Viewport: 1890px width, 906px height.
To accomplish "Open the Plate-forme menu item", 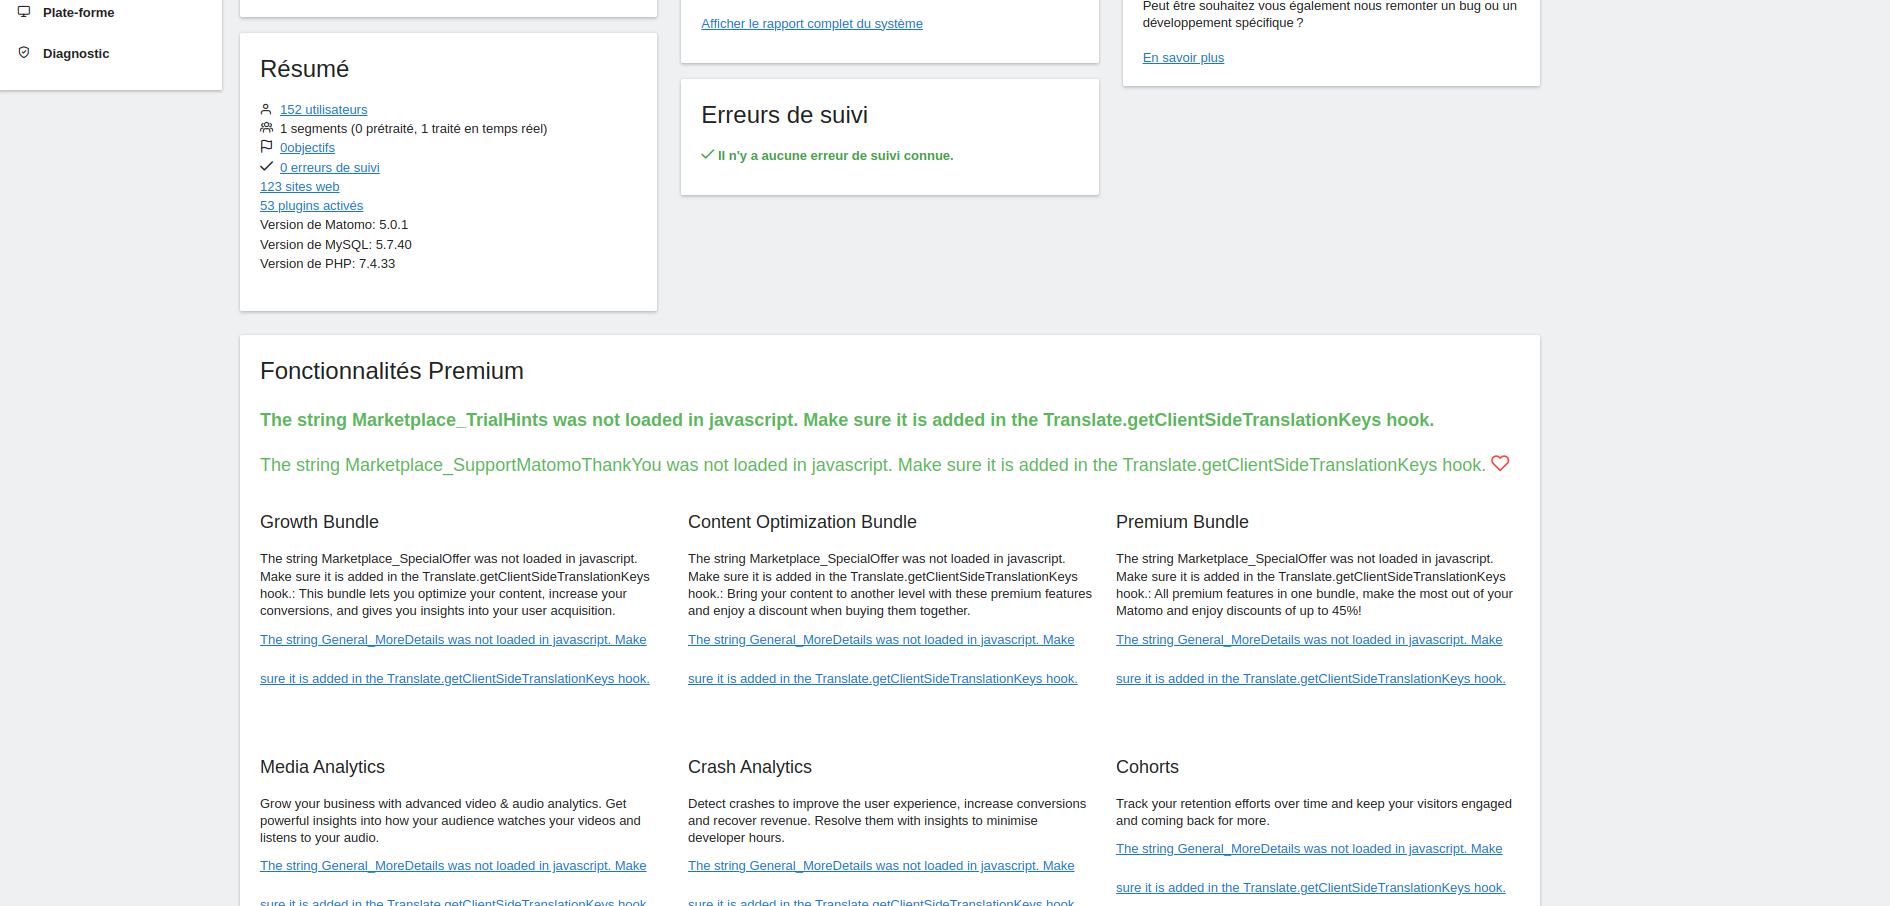I will (79, 13).
